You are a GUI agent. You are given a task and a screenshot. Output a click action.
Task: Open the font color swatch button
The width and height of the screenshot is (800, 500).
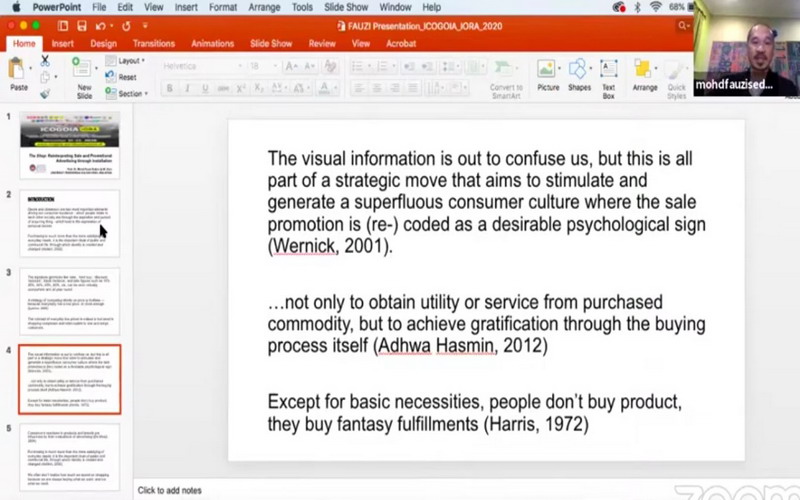(x=323, y=88)
